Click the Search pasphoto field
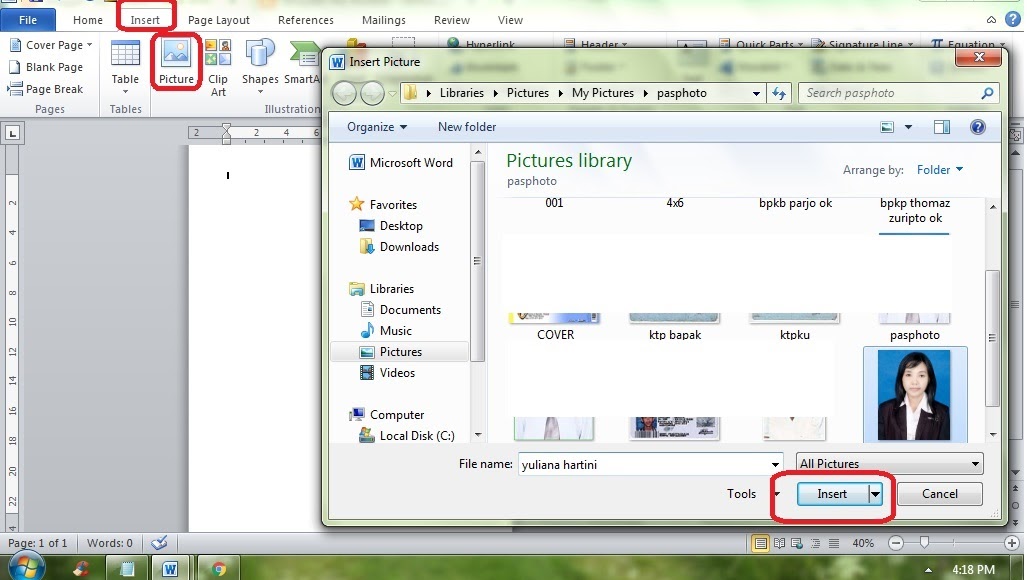 (889, 93)
